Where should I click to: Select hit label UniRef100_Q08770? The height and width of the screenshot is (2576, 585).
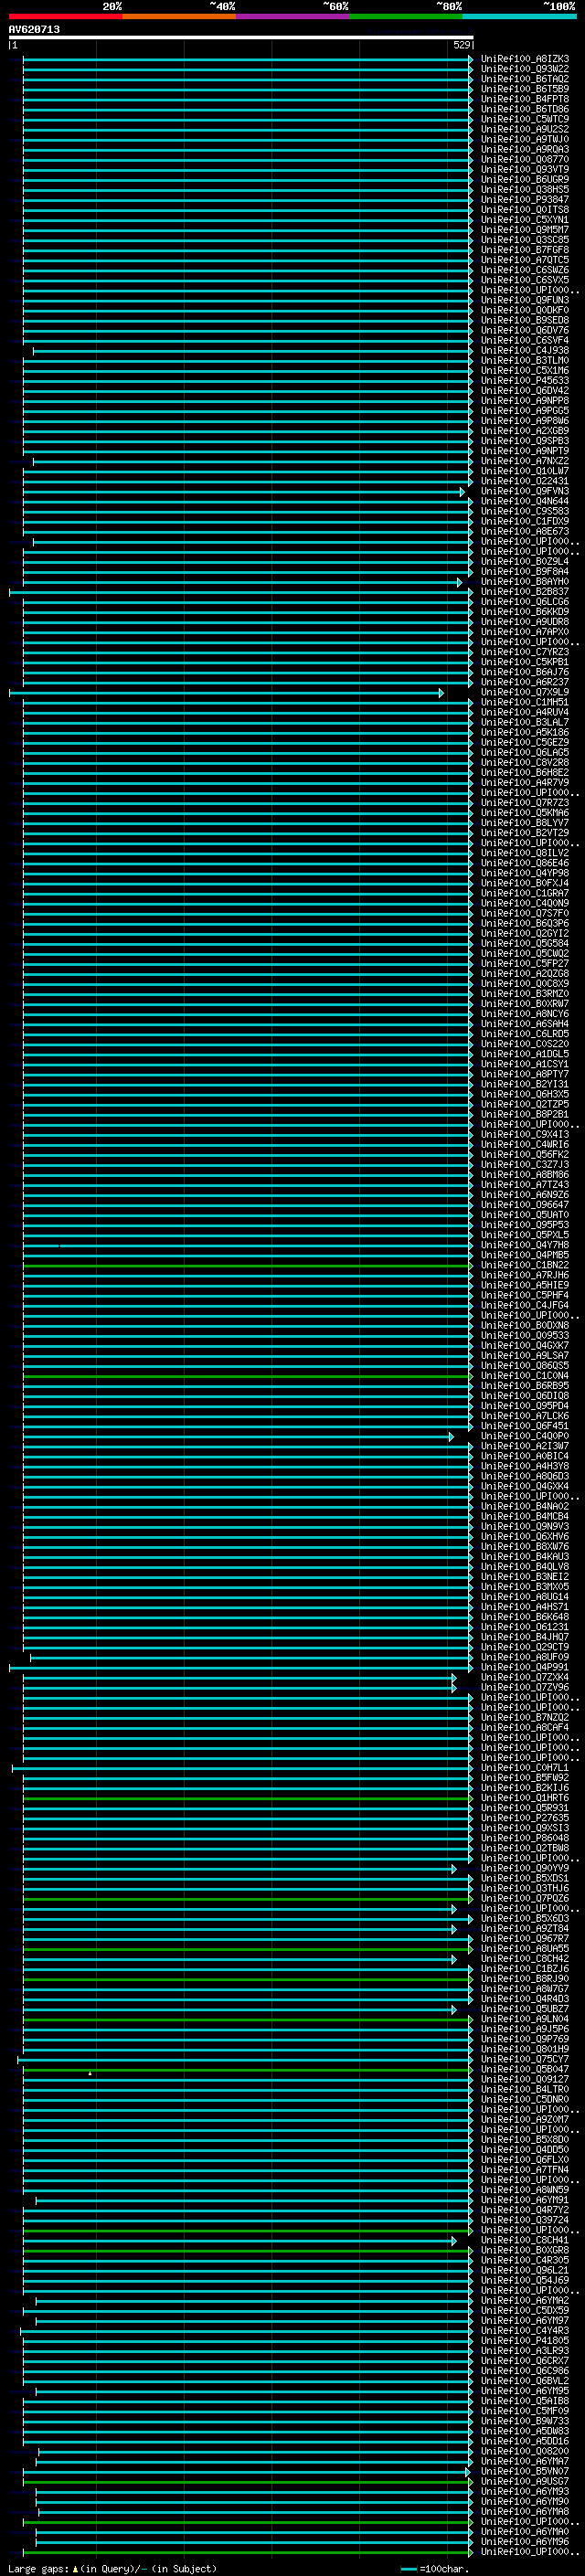(x=524, y=160)
